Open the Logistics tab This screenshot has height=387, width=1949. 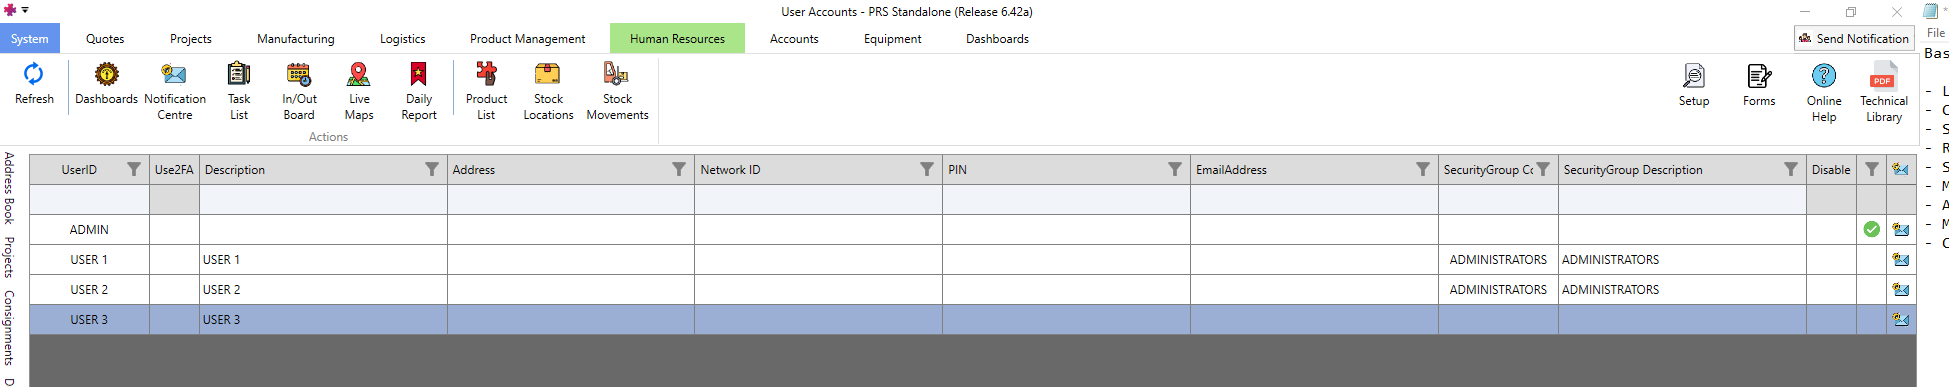point(402,39)
